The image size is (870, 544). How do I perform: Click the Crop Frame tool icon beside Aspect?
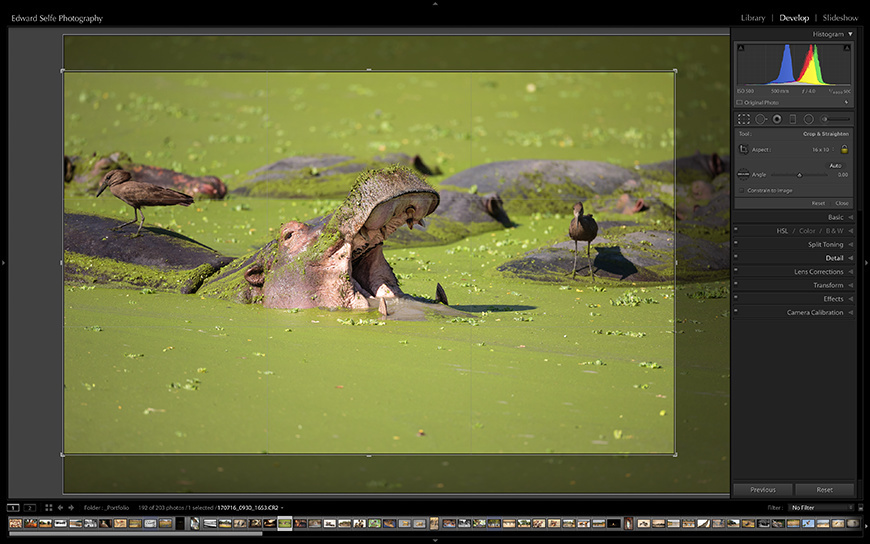[743, 149]
